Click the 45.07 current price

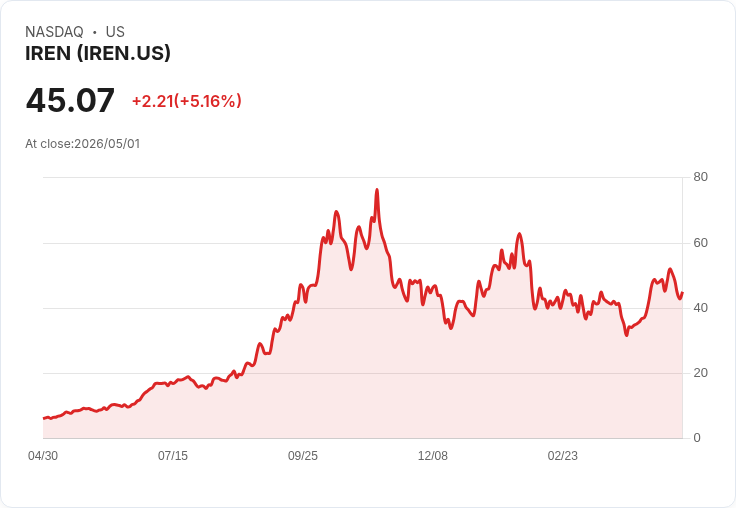[x=70, y=100]
